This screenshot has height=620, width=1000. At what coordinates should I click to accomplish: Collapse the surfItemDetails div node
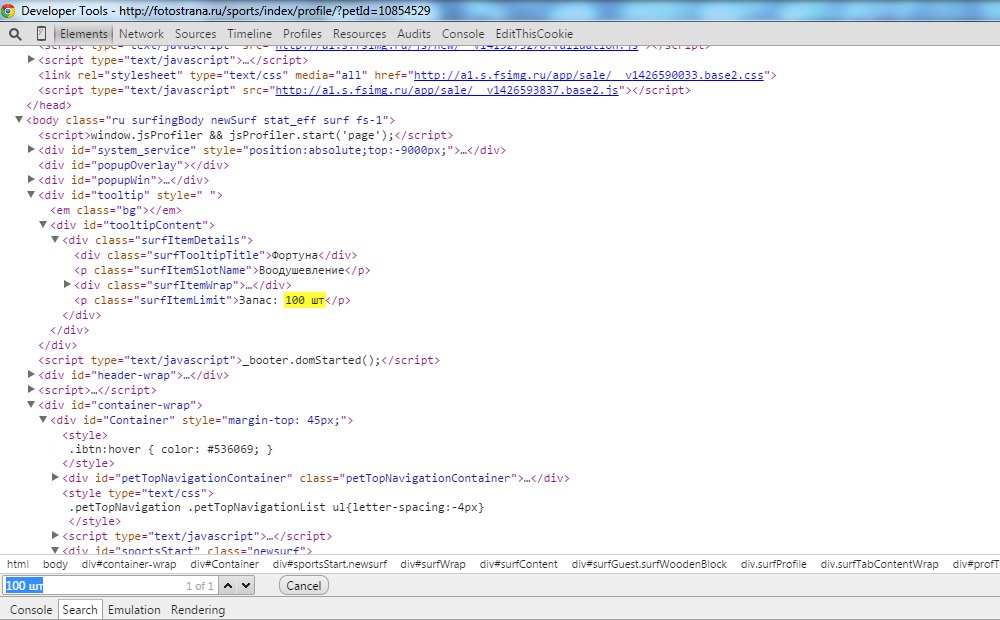55,240
